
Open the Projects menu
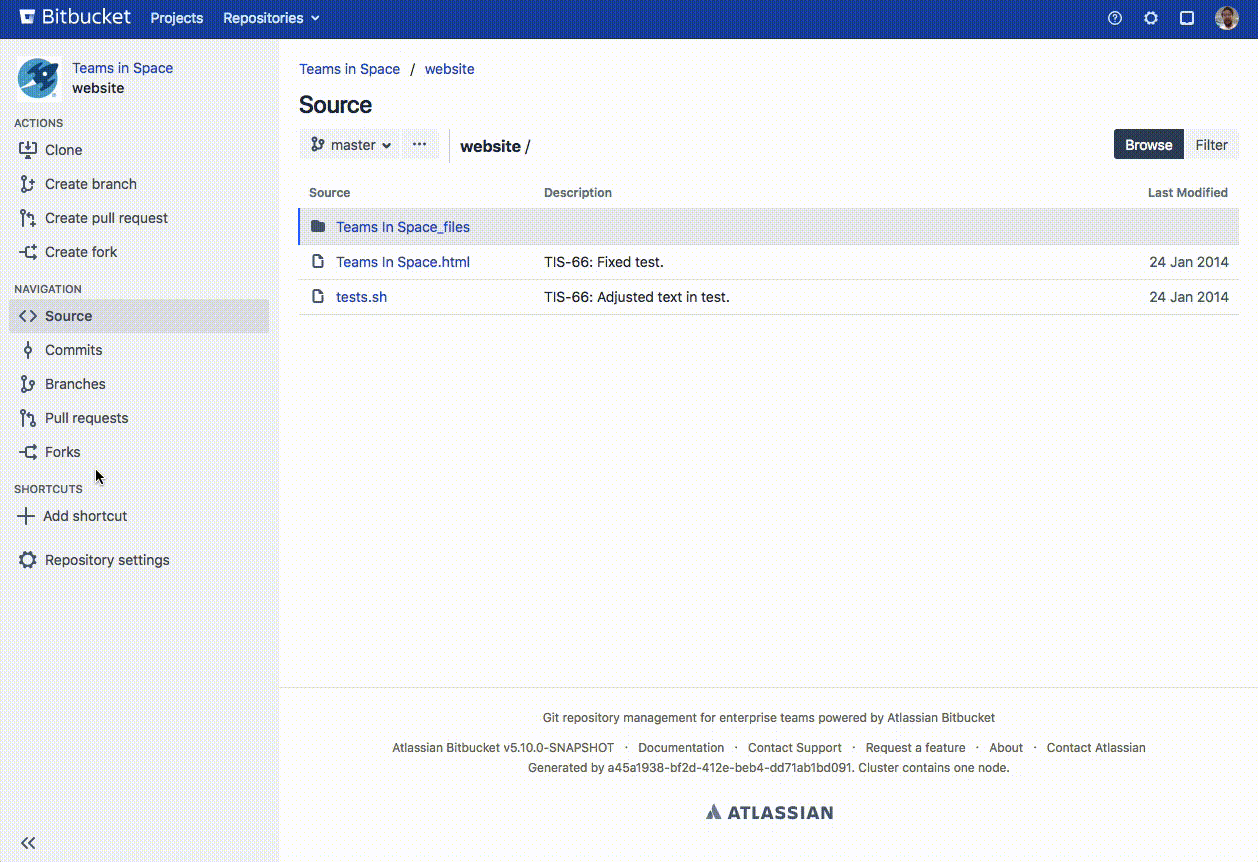pos(176,17)
